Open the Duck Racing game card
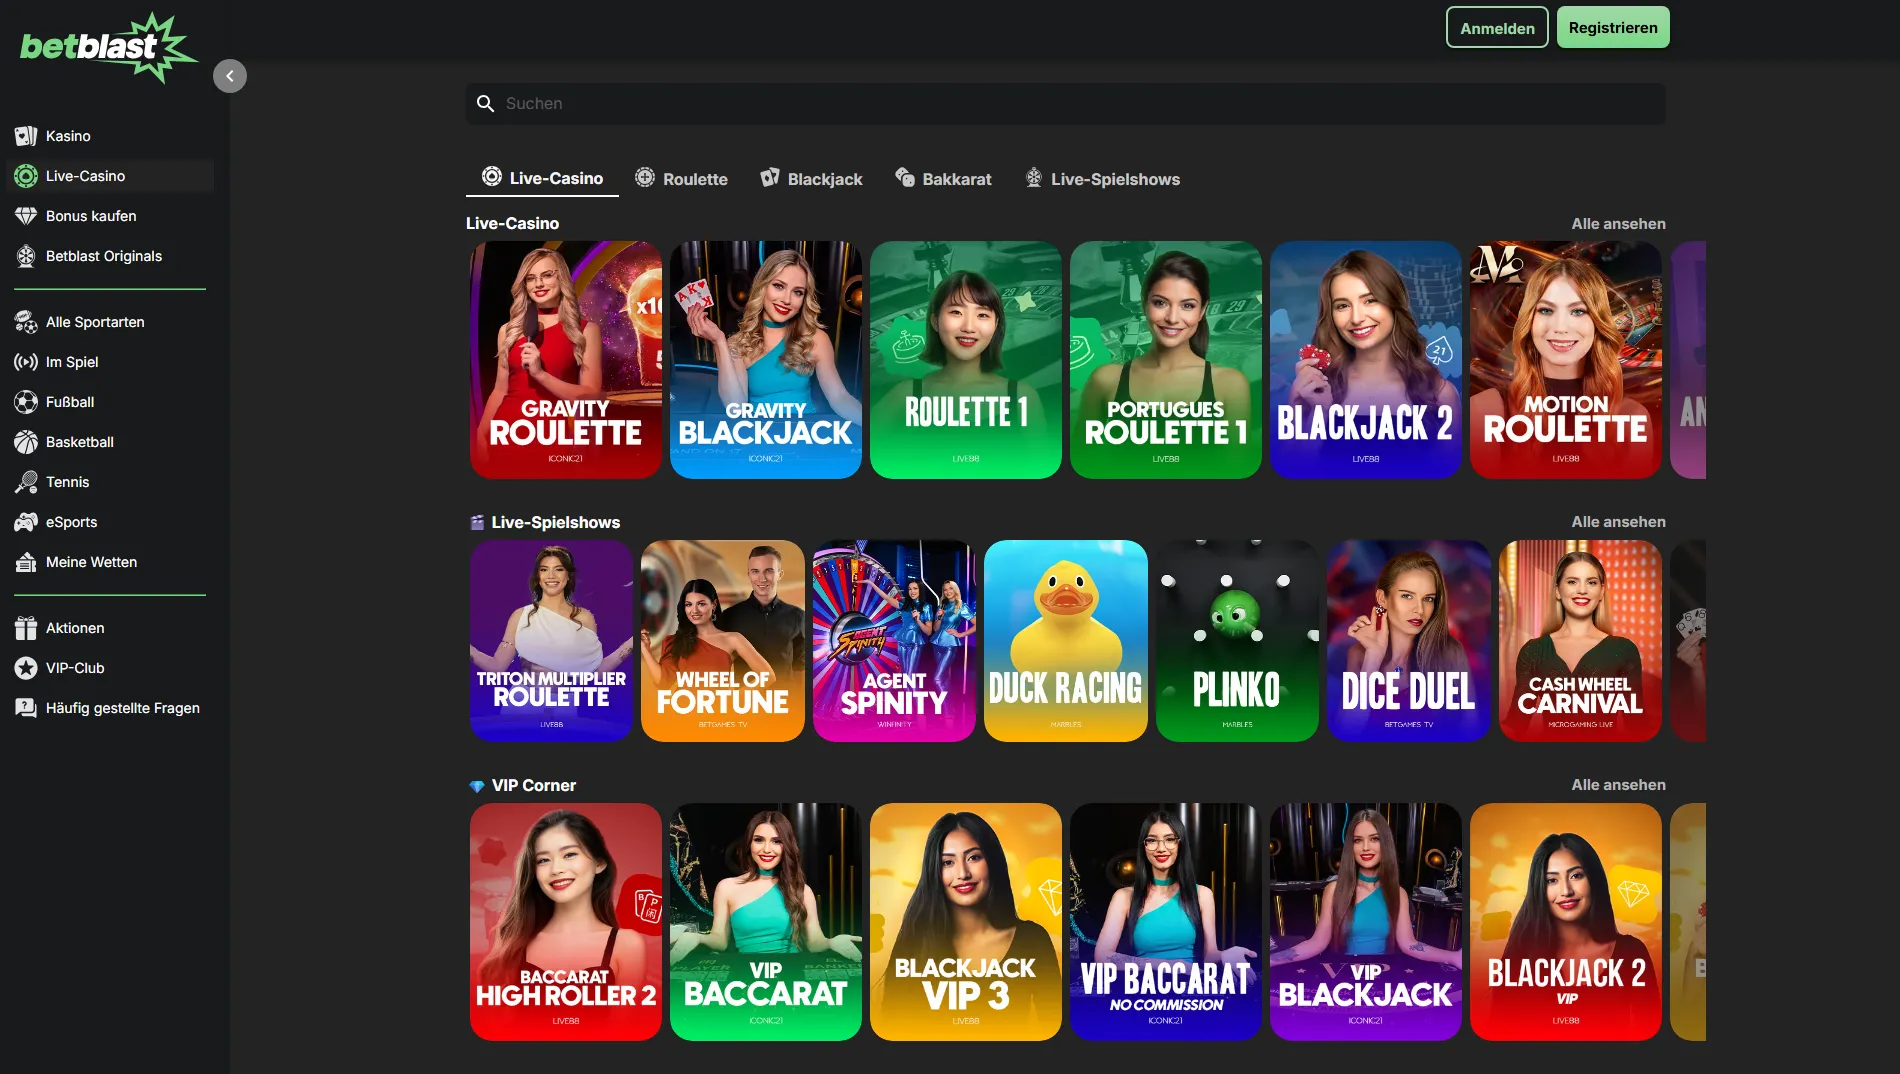This screenshot has width=1900, height=1074. click(x=1065, y=641)
